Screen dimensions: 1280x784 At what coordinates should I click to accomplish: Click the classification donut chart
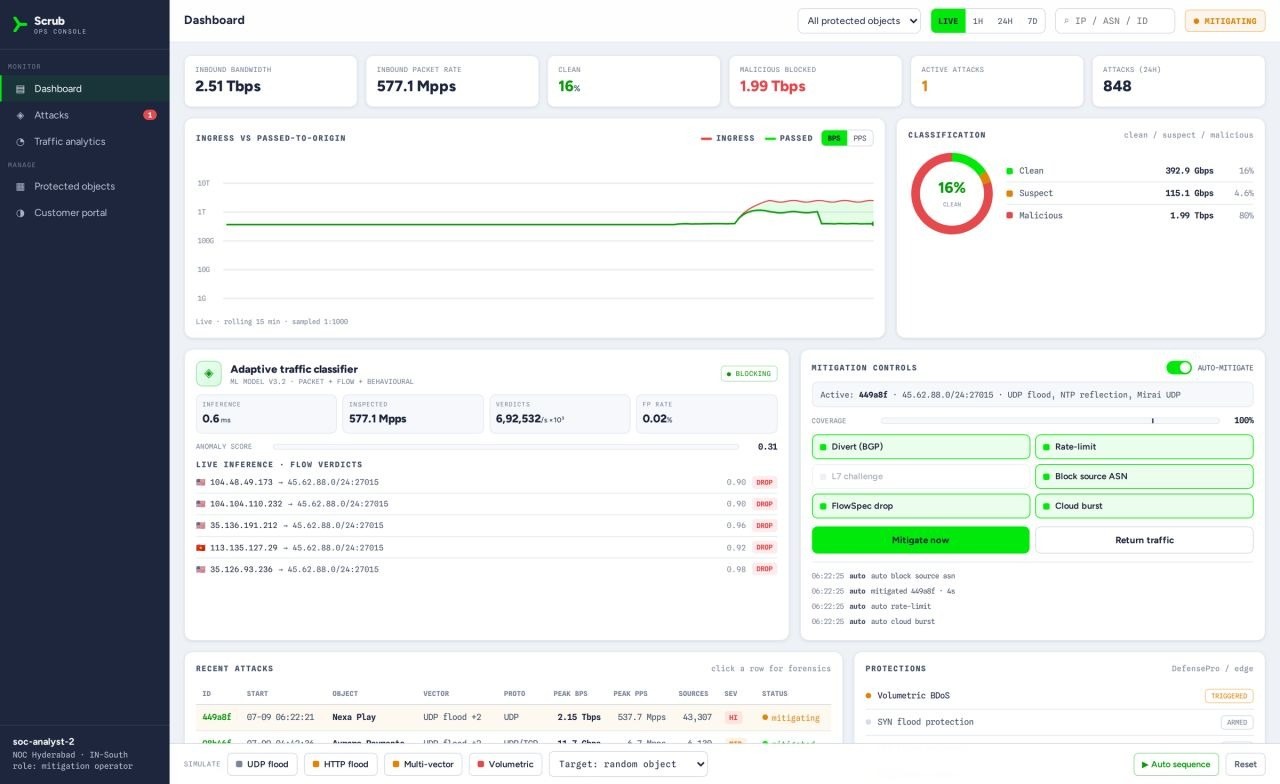coord(951,193)
